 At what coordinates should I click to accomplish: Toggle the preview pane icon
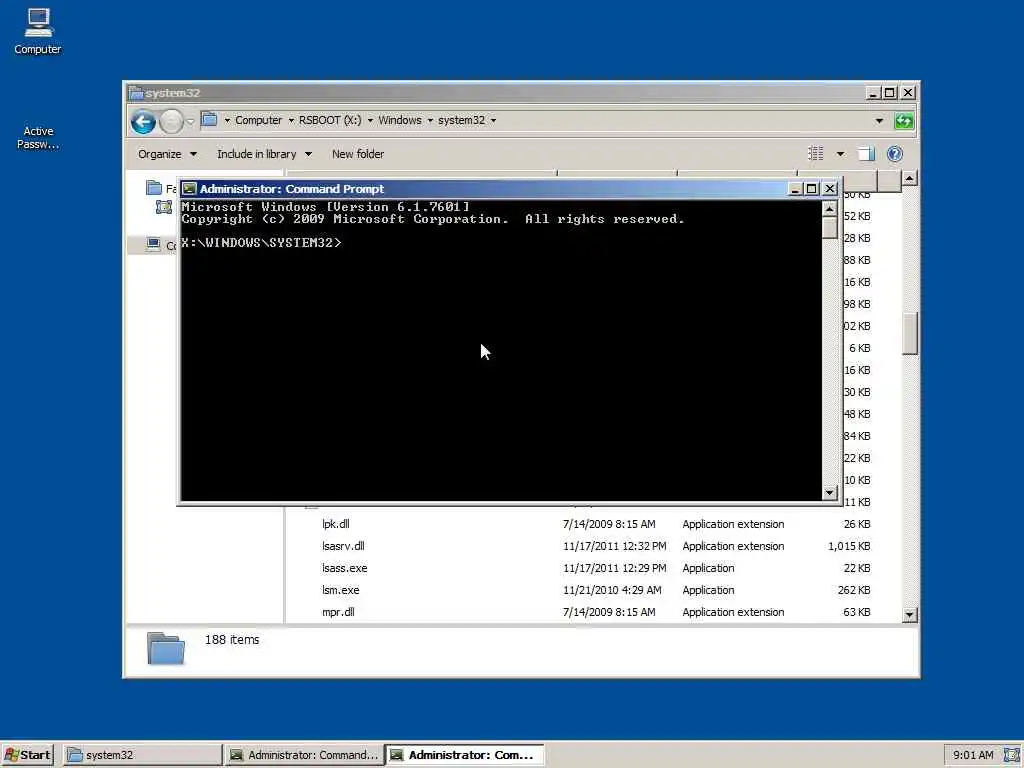(x=866, y=153)
